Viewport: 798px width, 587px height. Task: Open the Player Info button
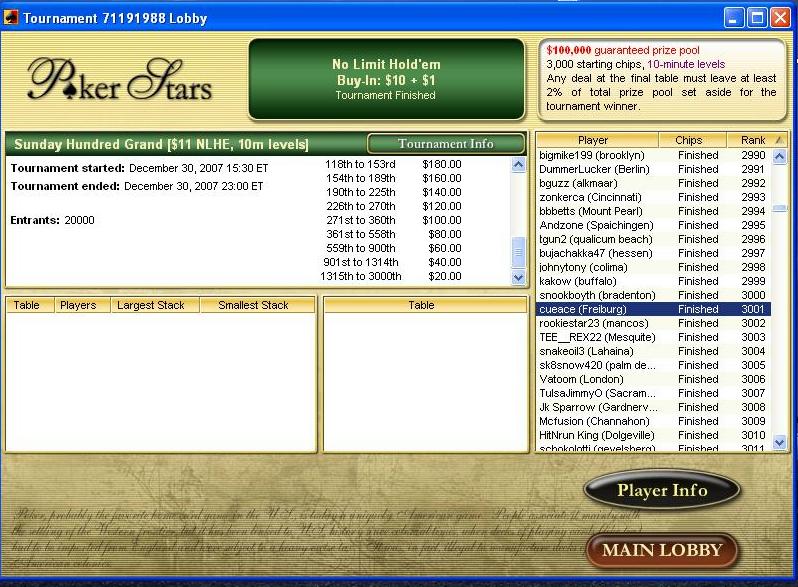click(x=662, y=490)
